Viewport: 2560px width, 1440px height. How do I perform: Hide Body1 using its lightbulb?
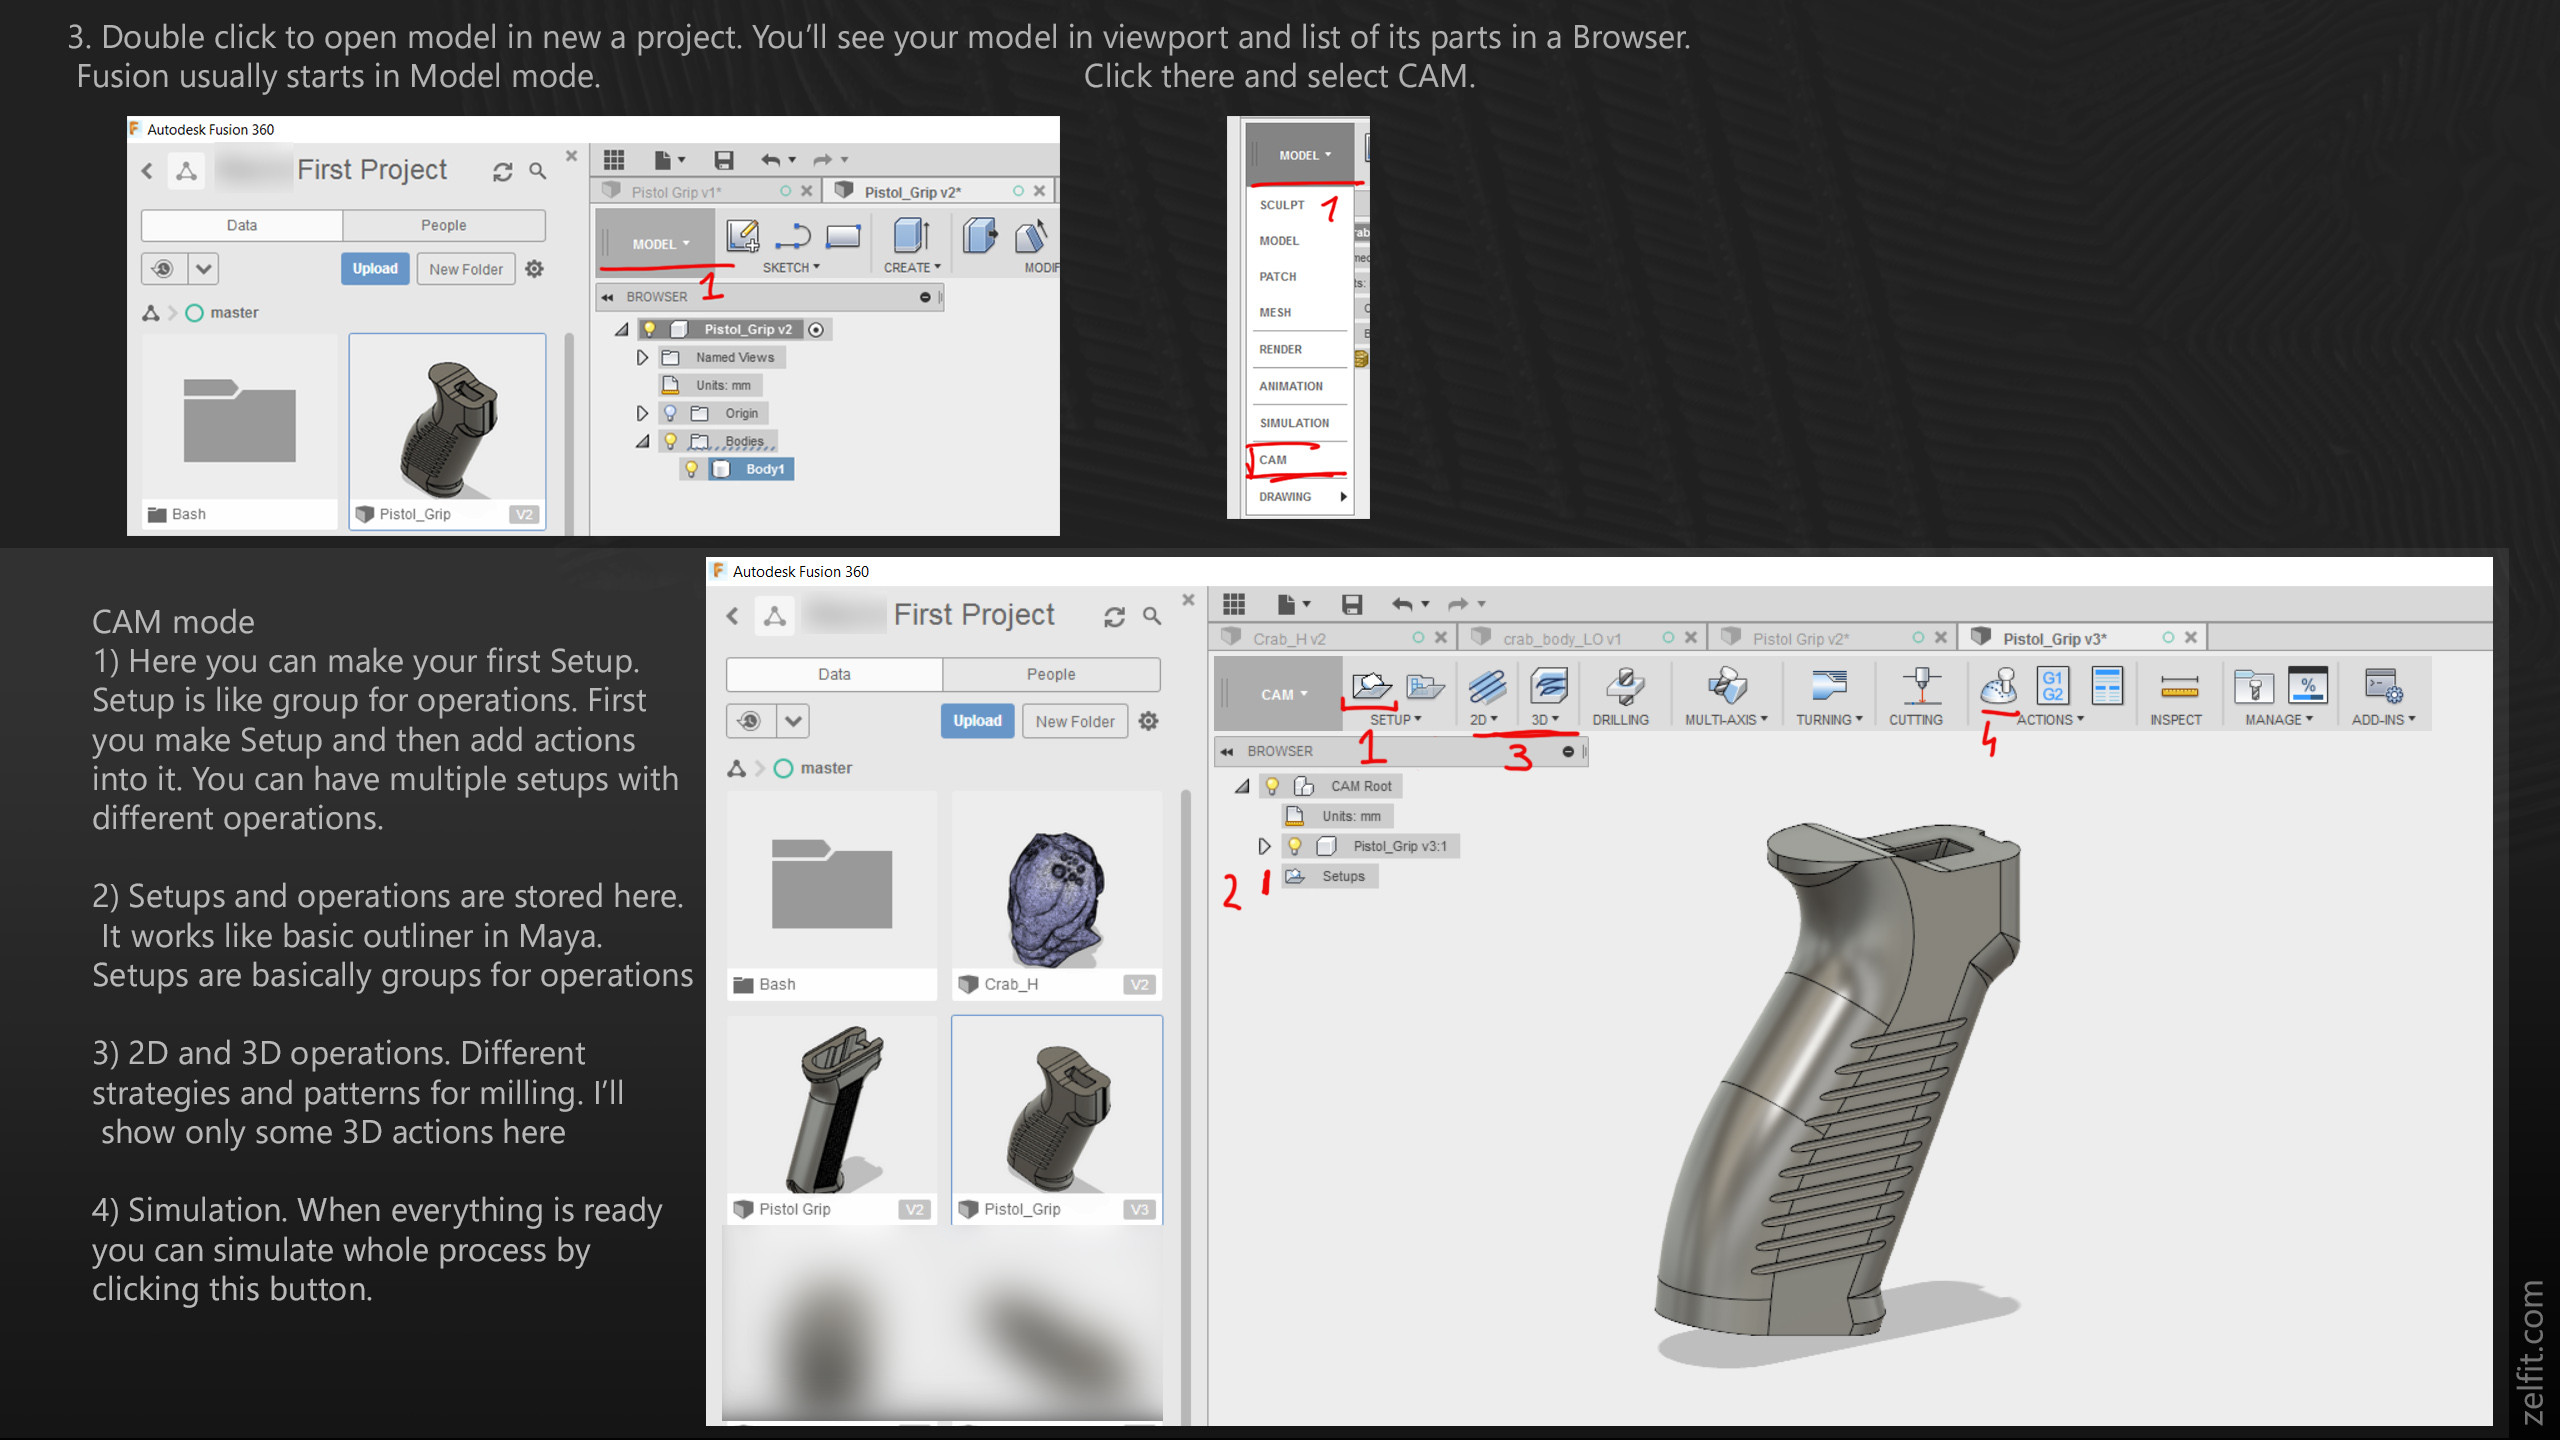point(691,469)
